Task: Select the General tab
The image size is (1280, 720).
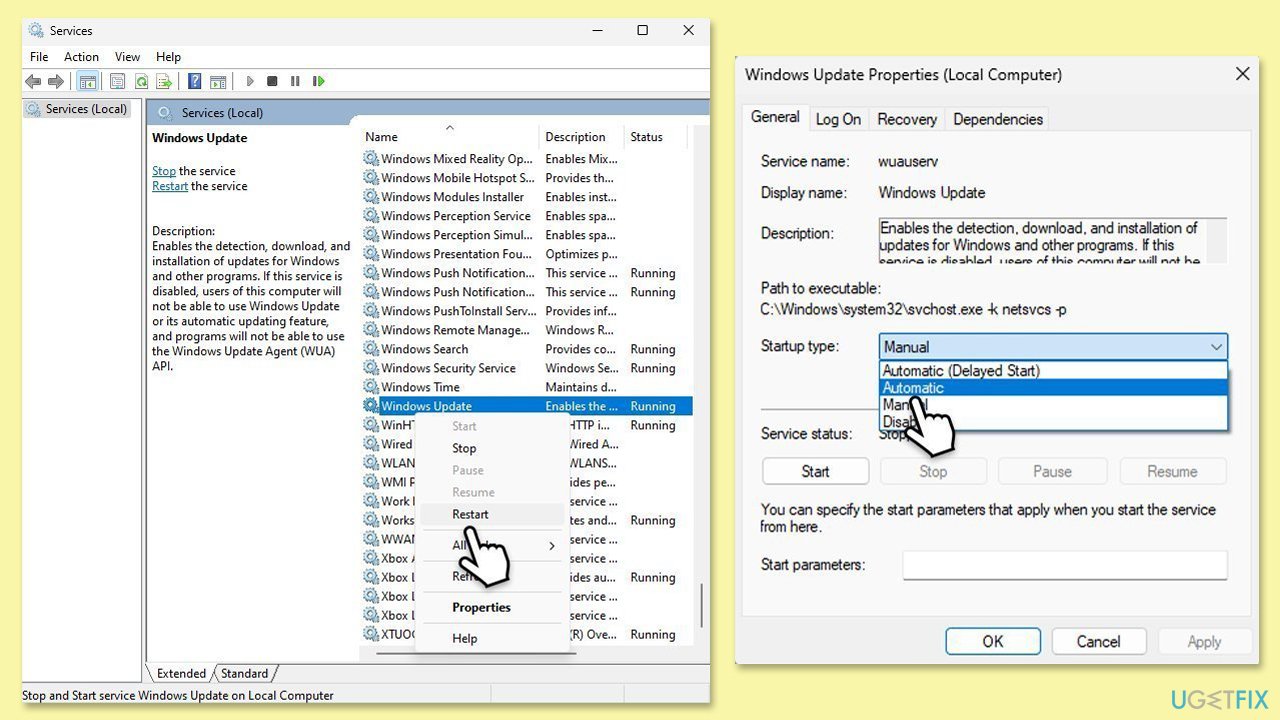Action: tap(775, 117)
